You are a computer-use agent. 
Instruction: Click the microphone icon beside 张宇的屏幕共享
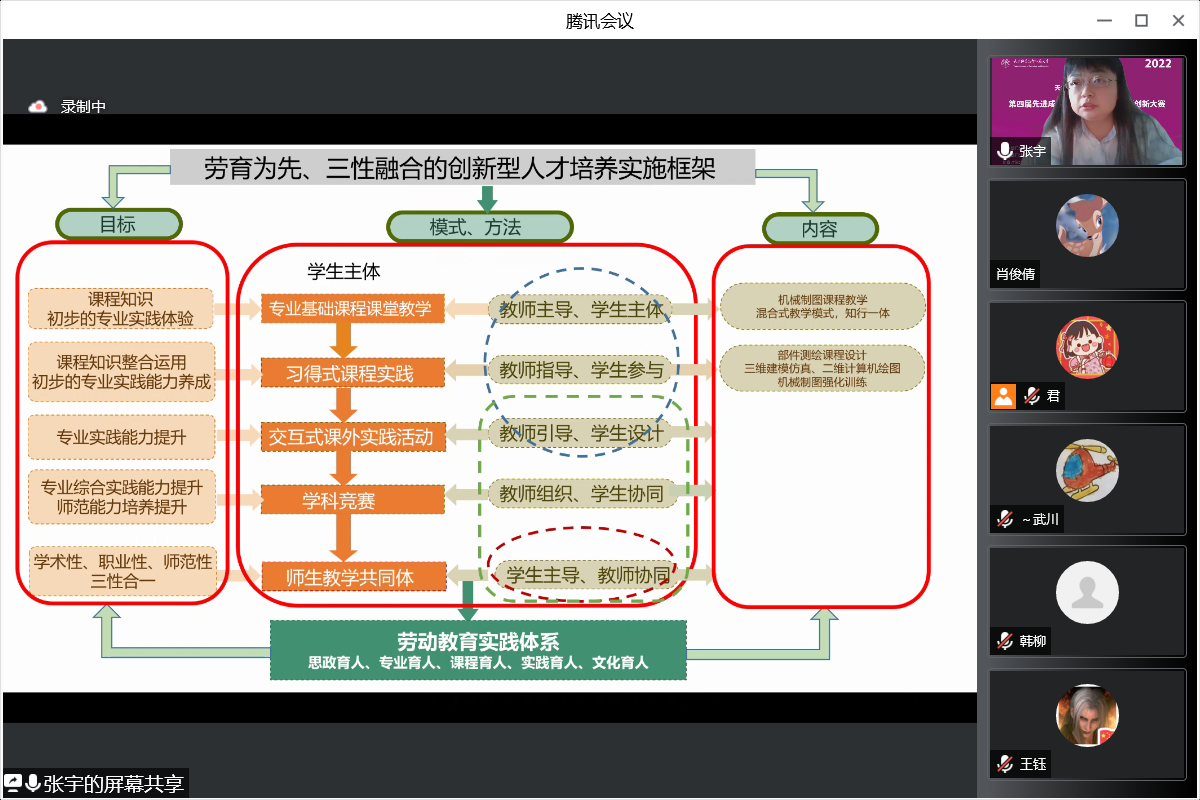pyautogui.click(x=33, y=784)
